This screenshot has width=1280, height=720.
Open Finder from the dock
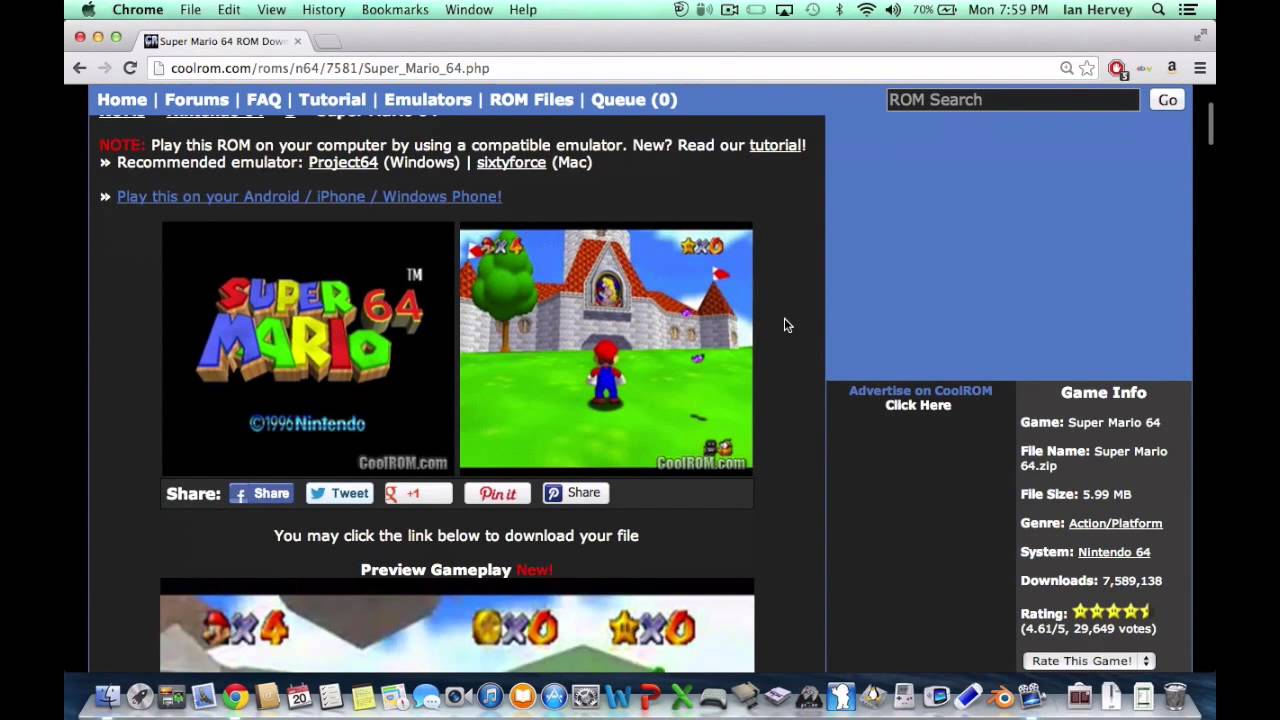click(108, 696)
